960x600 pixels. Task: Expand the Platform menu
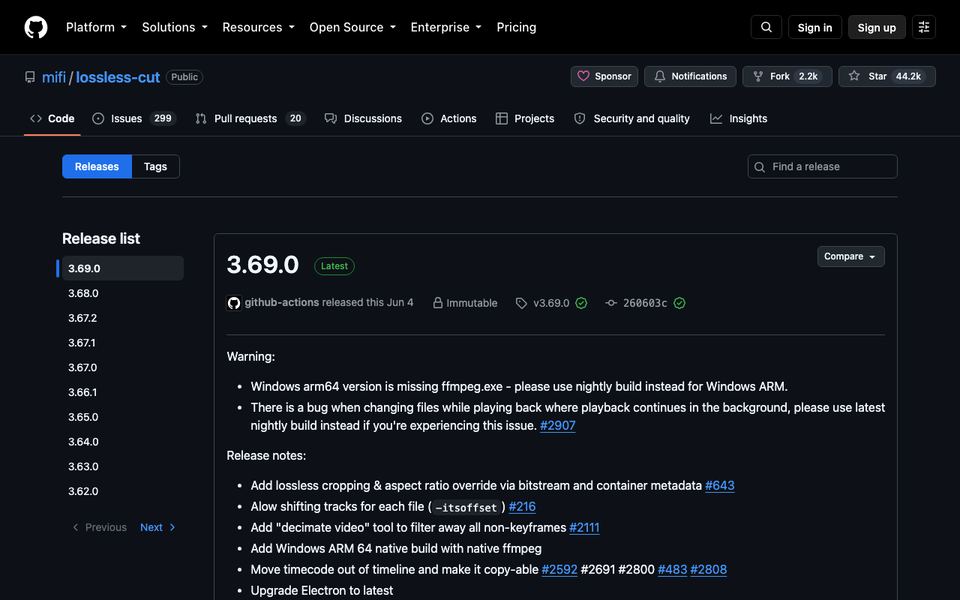pos(96,27)
